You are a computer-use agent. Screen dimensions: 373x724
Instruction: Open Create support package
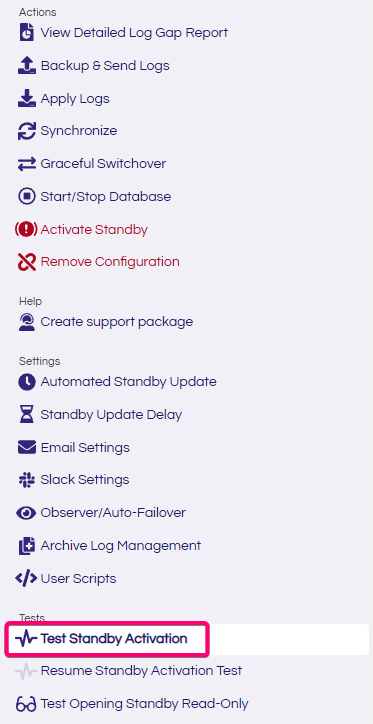[x=106, y=322]
